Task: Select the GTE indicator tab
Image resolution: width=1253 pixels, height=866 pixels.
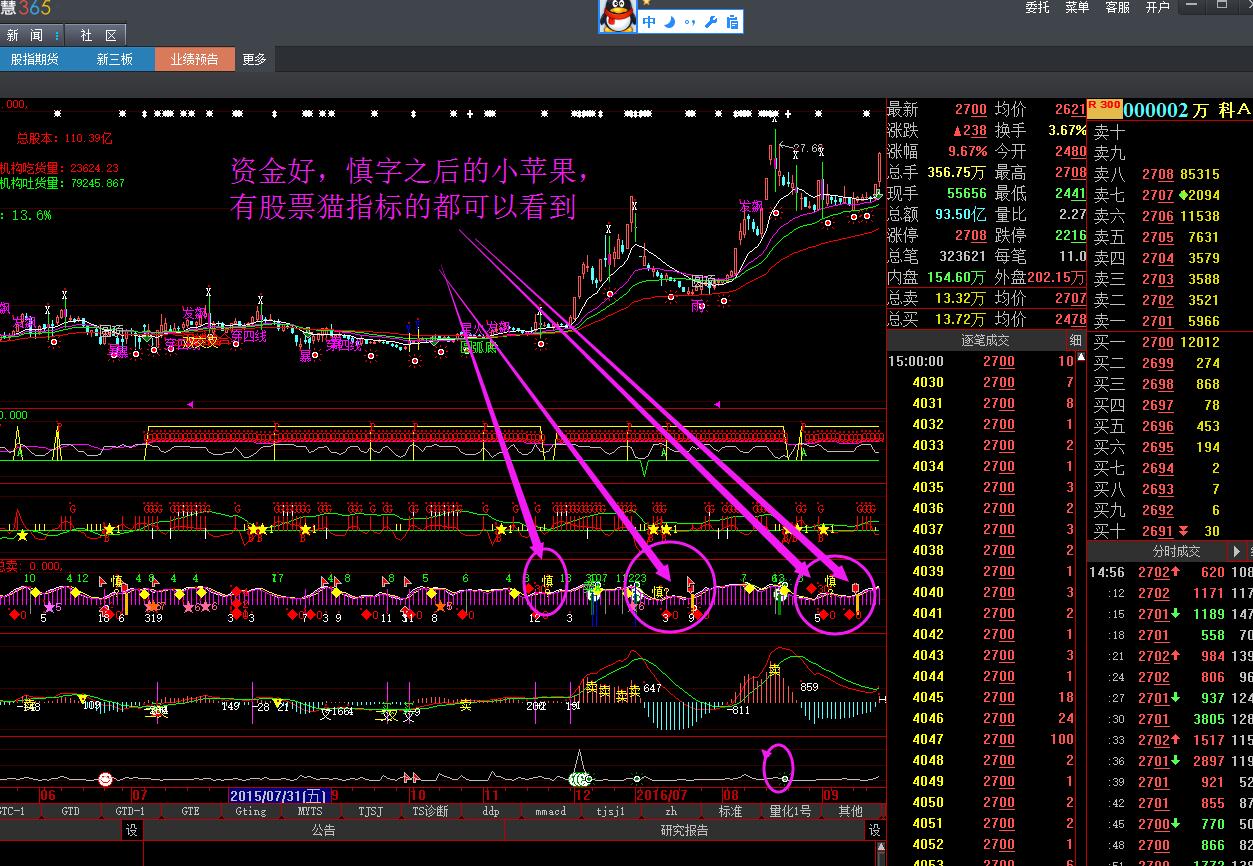Action: coord(190,811)
